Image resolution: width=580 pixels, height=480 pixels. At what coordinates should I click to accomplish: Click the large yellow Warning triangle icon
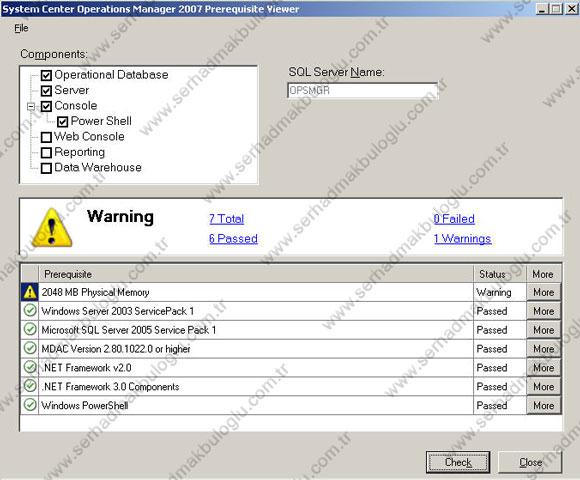pos(52,228)
